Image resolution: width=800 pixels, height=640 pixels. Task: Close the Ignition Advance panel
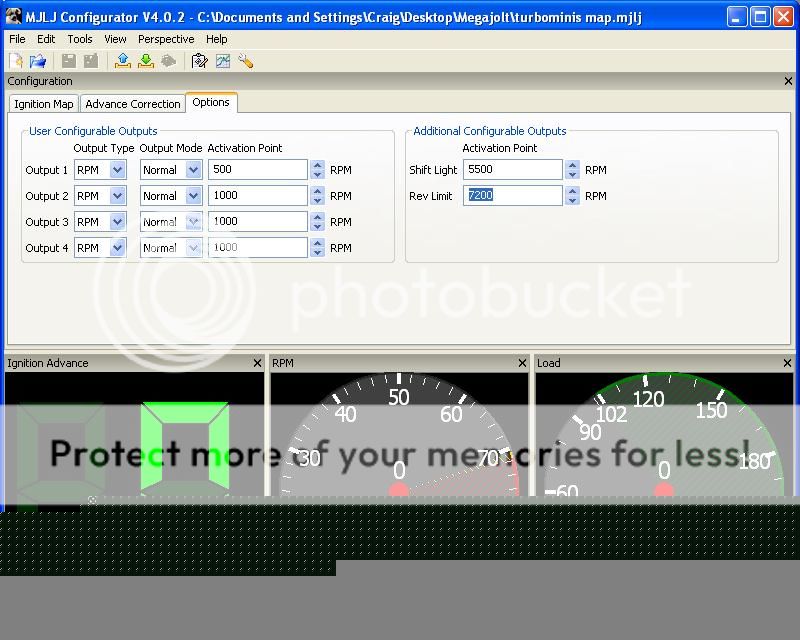257,363
